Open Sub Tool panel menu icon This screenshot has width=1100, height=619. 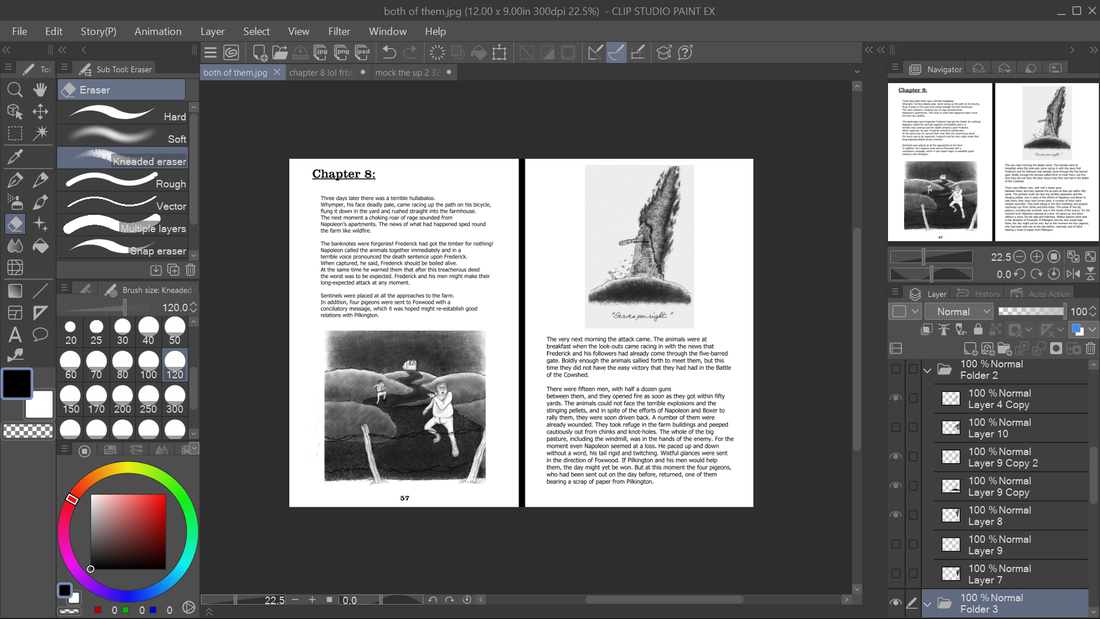[64, 68]
